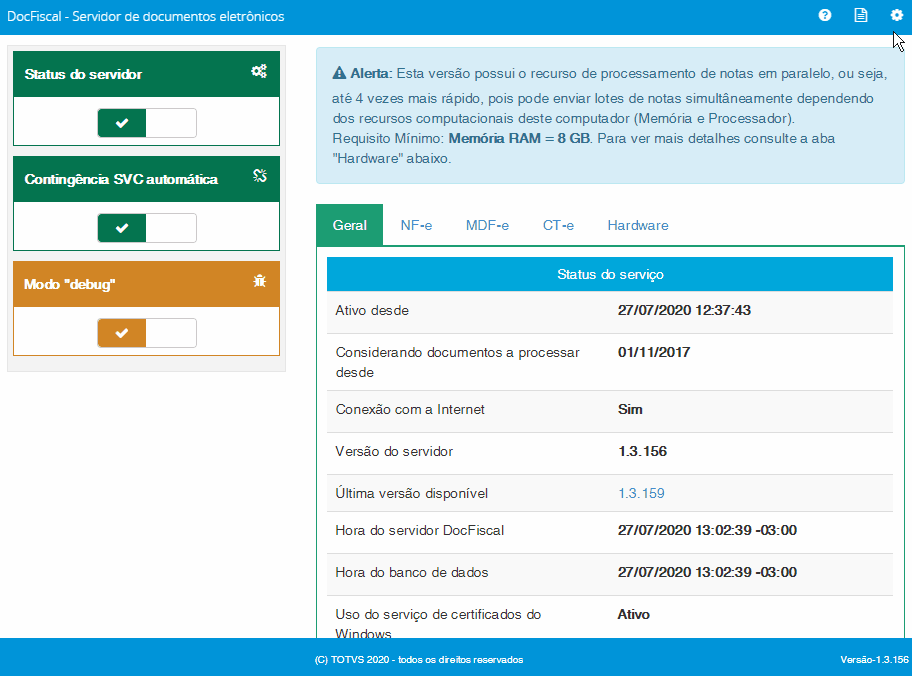Click the Hora do banco de dados label
The width and height of the screenshot is (912, 676).
coord(412,572)
